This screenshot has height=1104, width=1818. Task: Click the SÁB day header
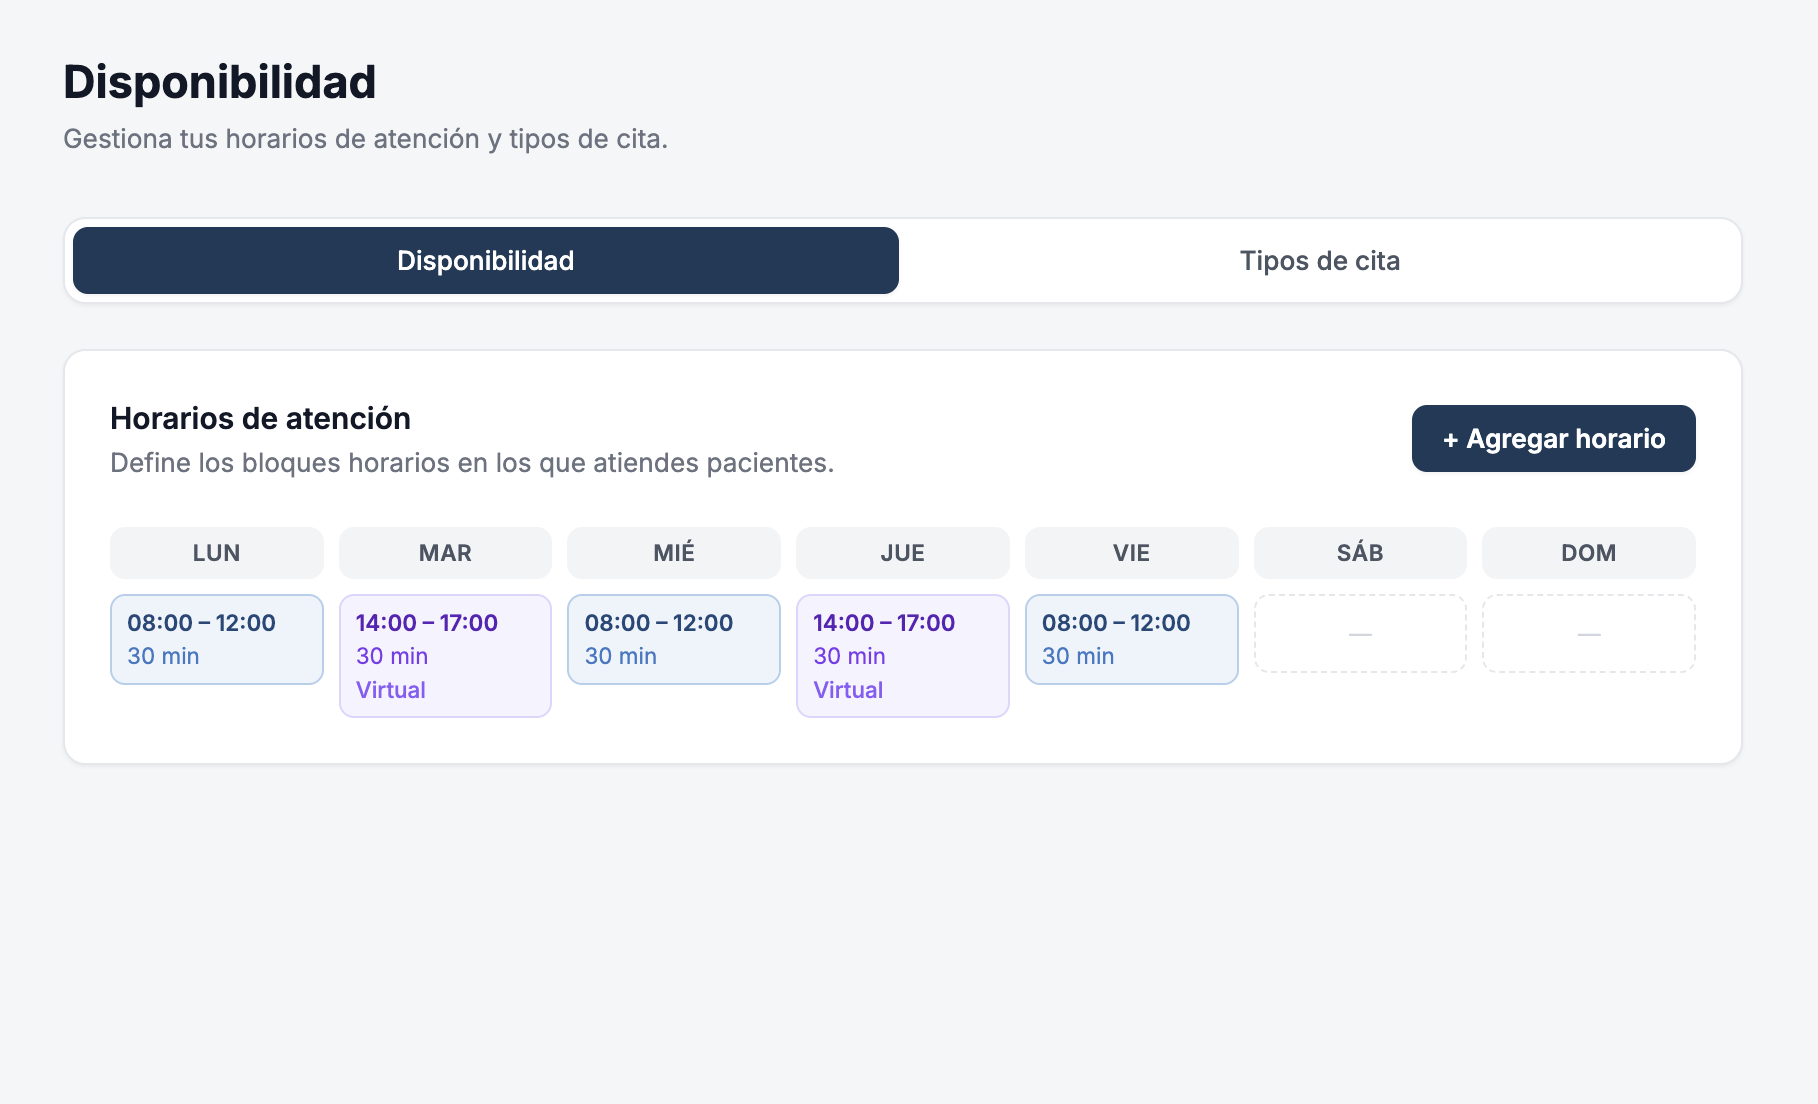pyautogui.click(x=1360, y=552)
